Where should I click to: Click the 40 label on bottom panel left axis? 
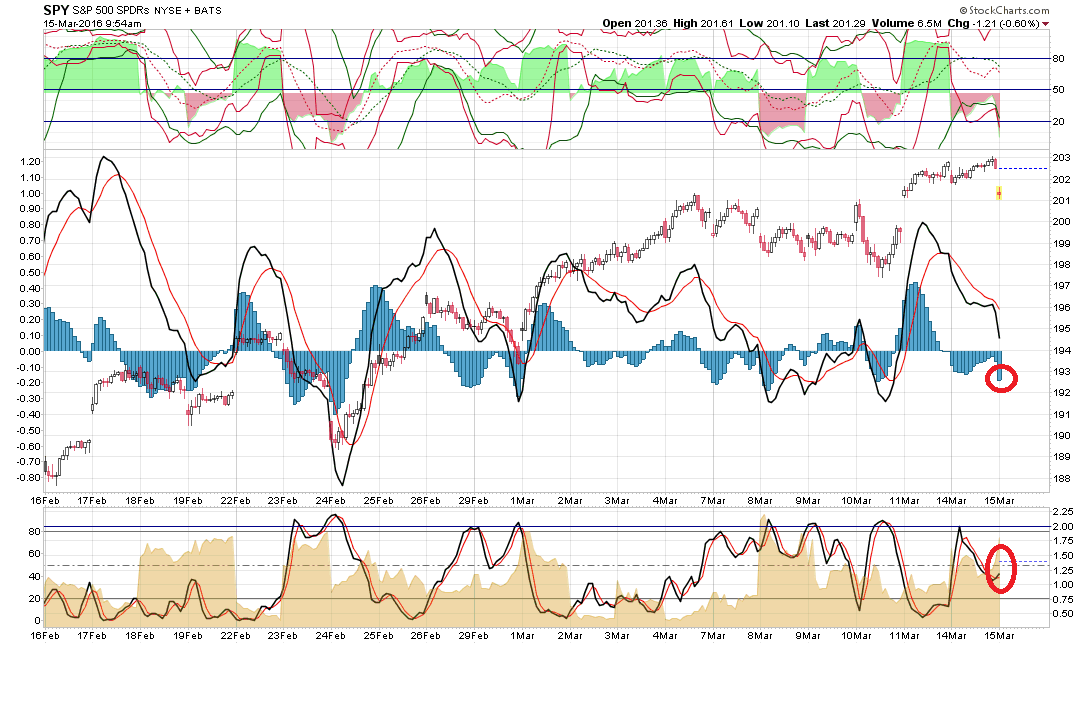(33, 576)
